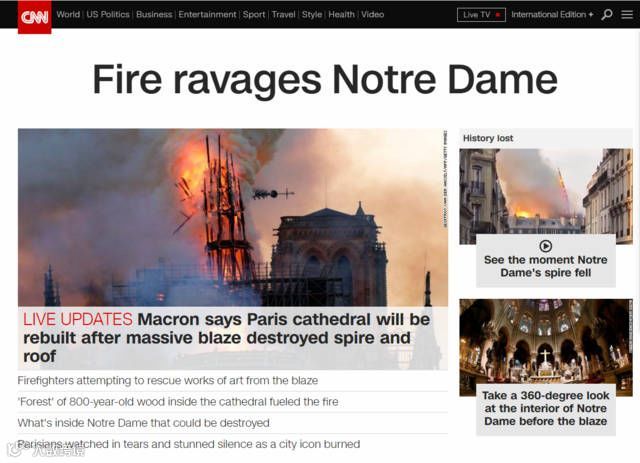Open What's inside Notre Dame link
The width and height of the screenshot is (640, 463).
tap(144, 423)
